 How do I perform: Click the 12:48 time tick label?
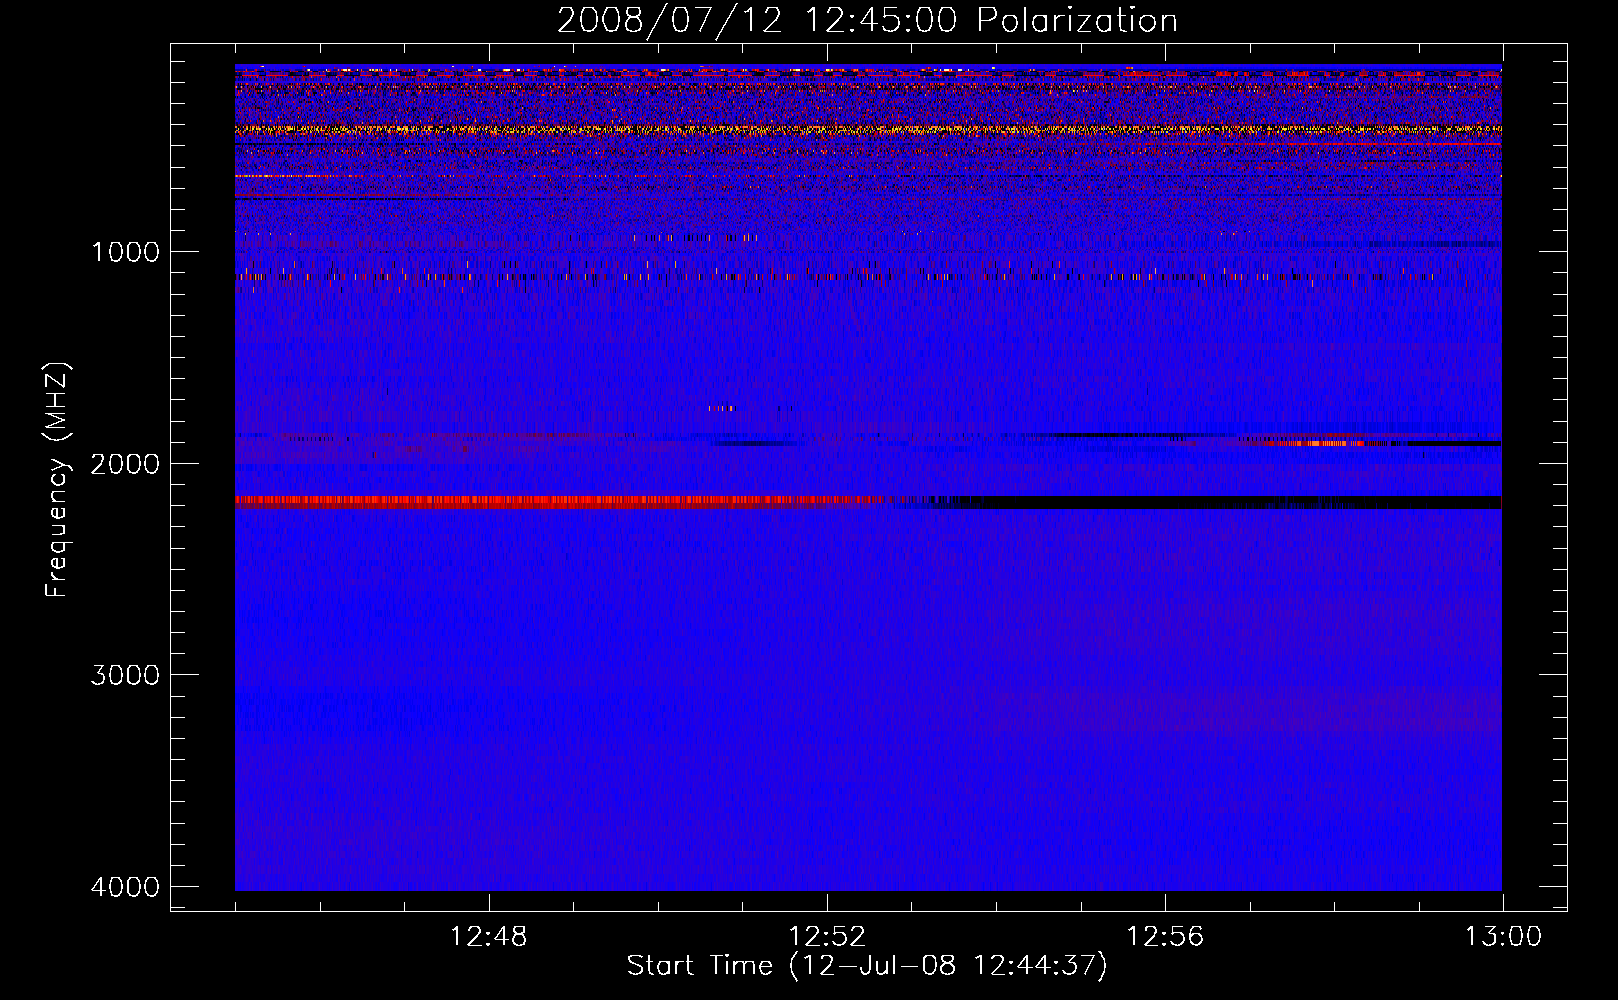489,937
